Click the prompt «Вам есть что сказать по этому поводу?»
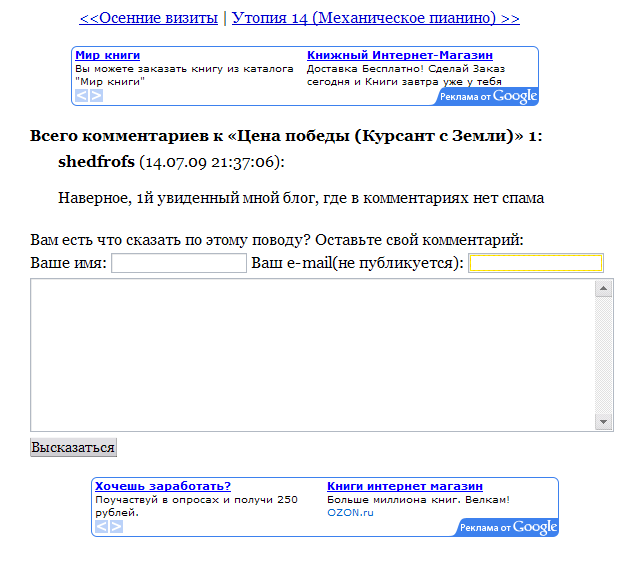Screen dimensions: 627x562 click(x=170, y=240)
